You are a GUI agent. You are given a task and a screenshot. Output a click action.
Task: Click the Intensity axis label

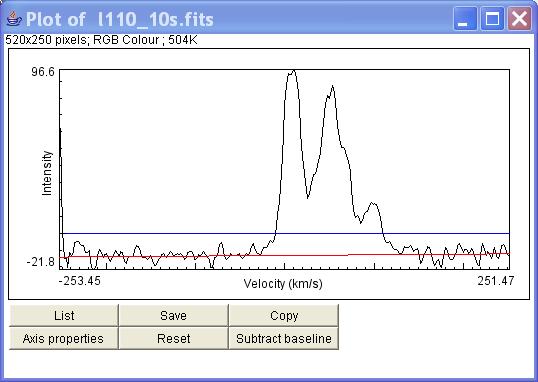click(x=47, y=173)
